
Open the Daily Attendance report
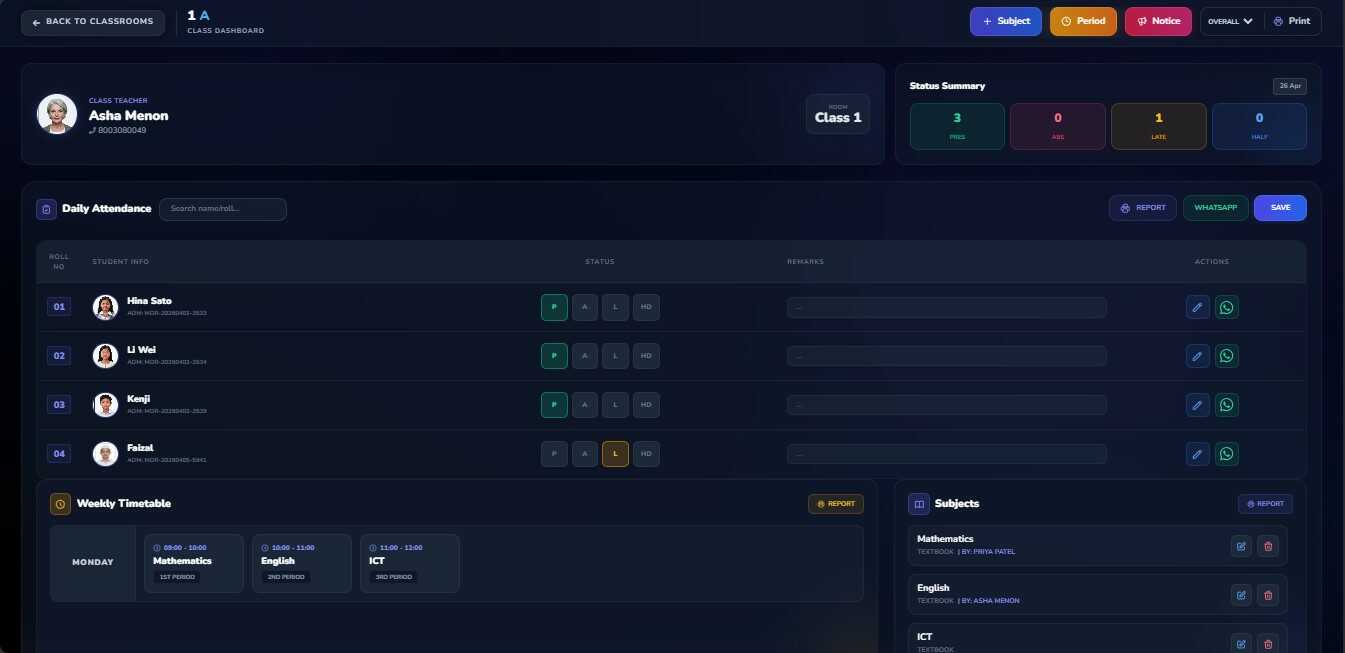coord(1143,208)
